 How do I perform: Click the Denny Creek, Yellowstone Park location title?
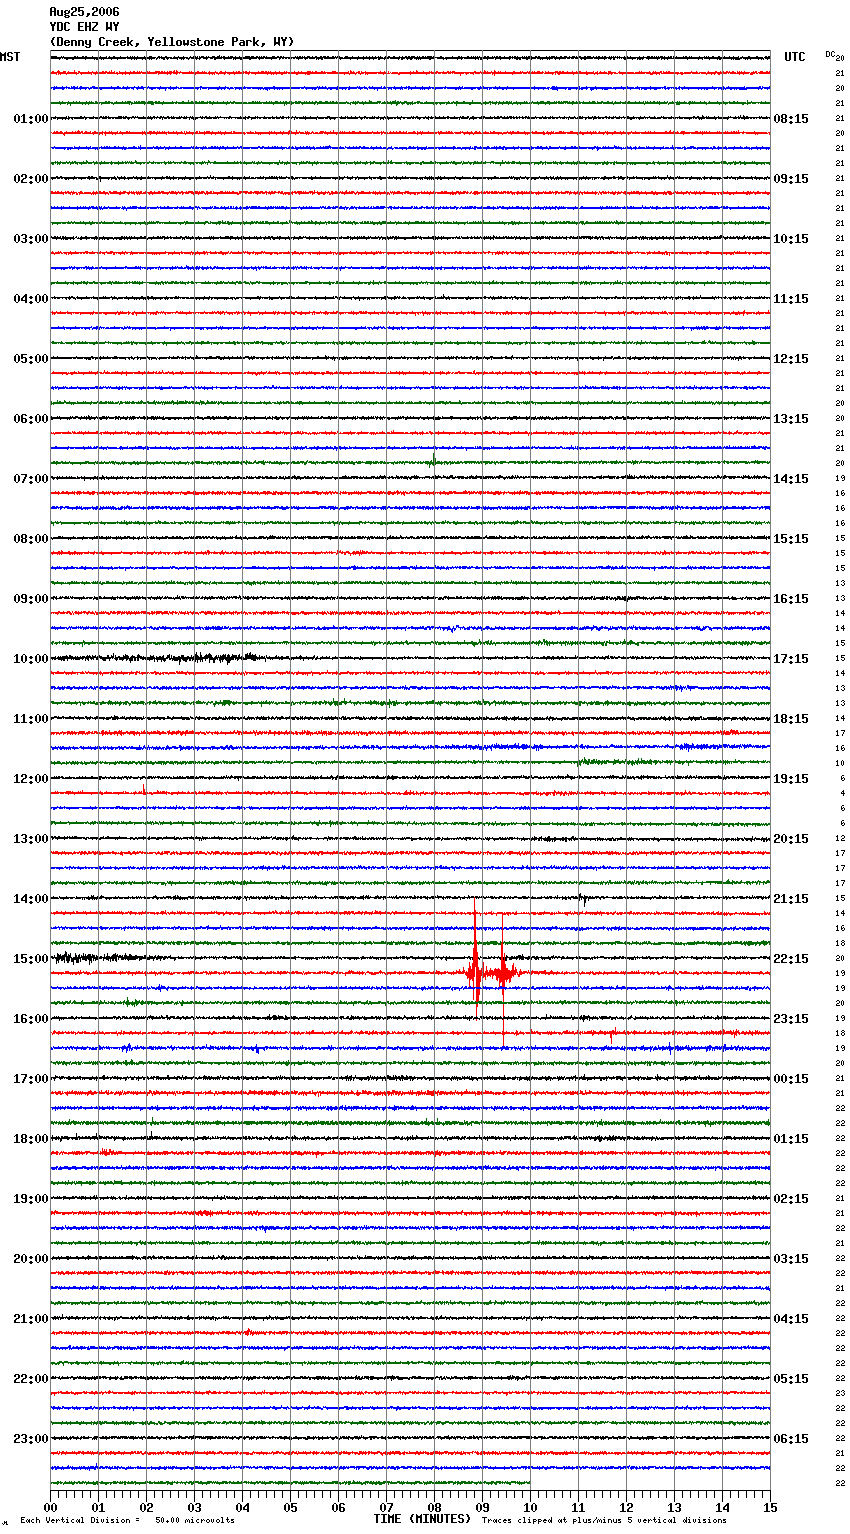(172, 42)
